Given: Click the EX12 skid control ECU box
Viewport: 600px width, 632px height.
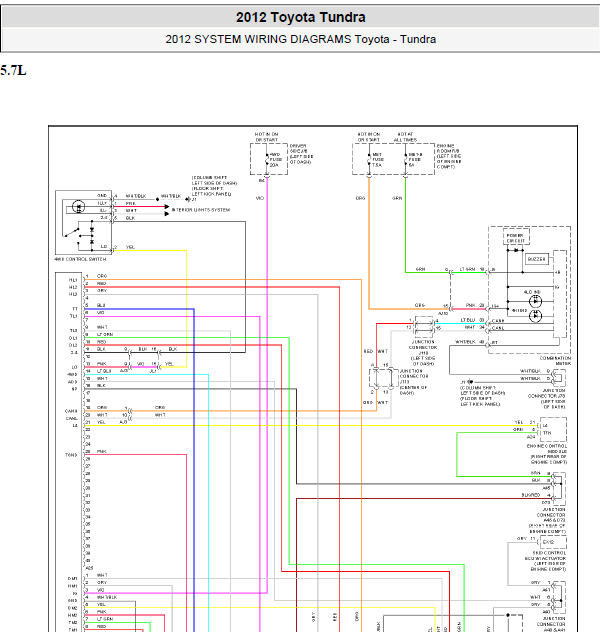Looking at the screenshot, I should [x=552, y=542].
